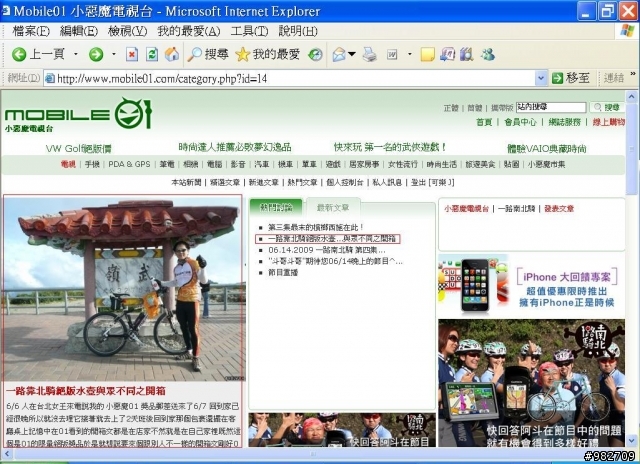Click the music media toolbar icon
This screenshot has width=640, height=464.
point(447,54)
